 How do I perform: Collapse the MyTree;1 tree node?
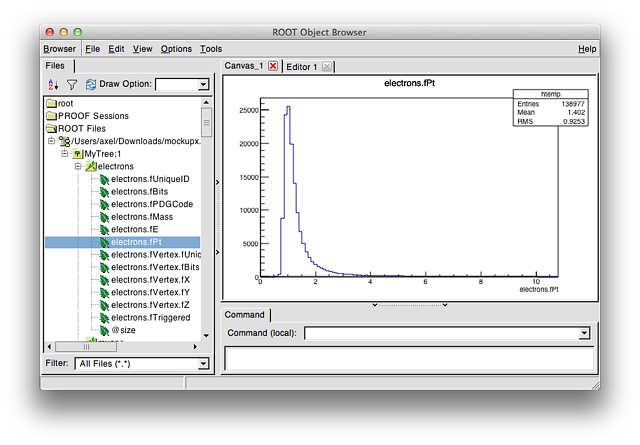(65, 154)
